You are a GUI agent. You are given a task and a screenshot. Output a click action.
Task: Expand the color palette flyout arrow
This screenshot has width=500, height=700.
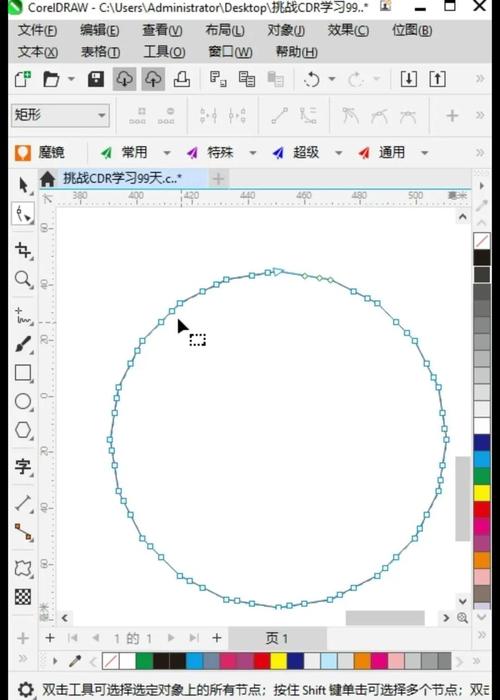click(482, 185)
